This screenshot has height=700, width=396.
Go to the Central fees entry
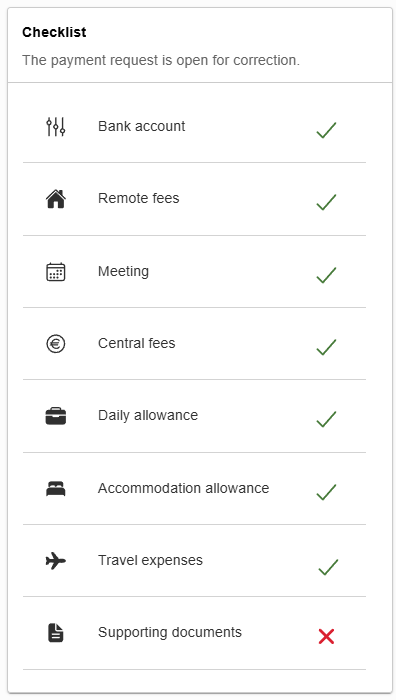pos(194,344)
